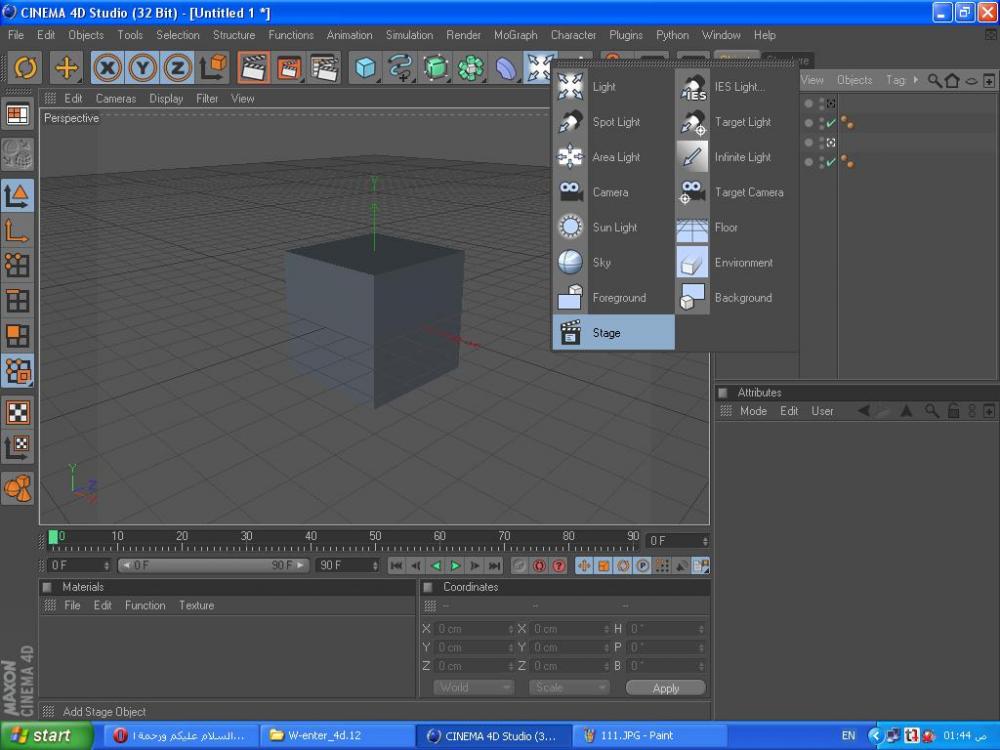This screenshot has width=1000, height=750.
Task: Click the Cube primitive toolbar icon
Action: point(366,67)
